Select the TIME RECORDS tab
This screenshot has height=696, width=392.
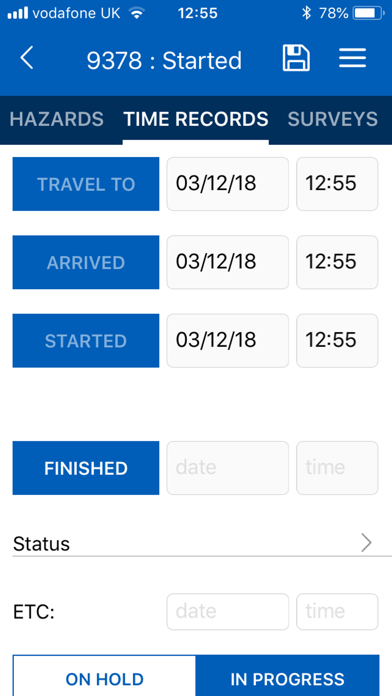[196, 119]
